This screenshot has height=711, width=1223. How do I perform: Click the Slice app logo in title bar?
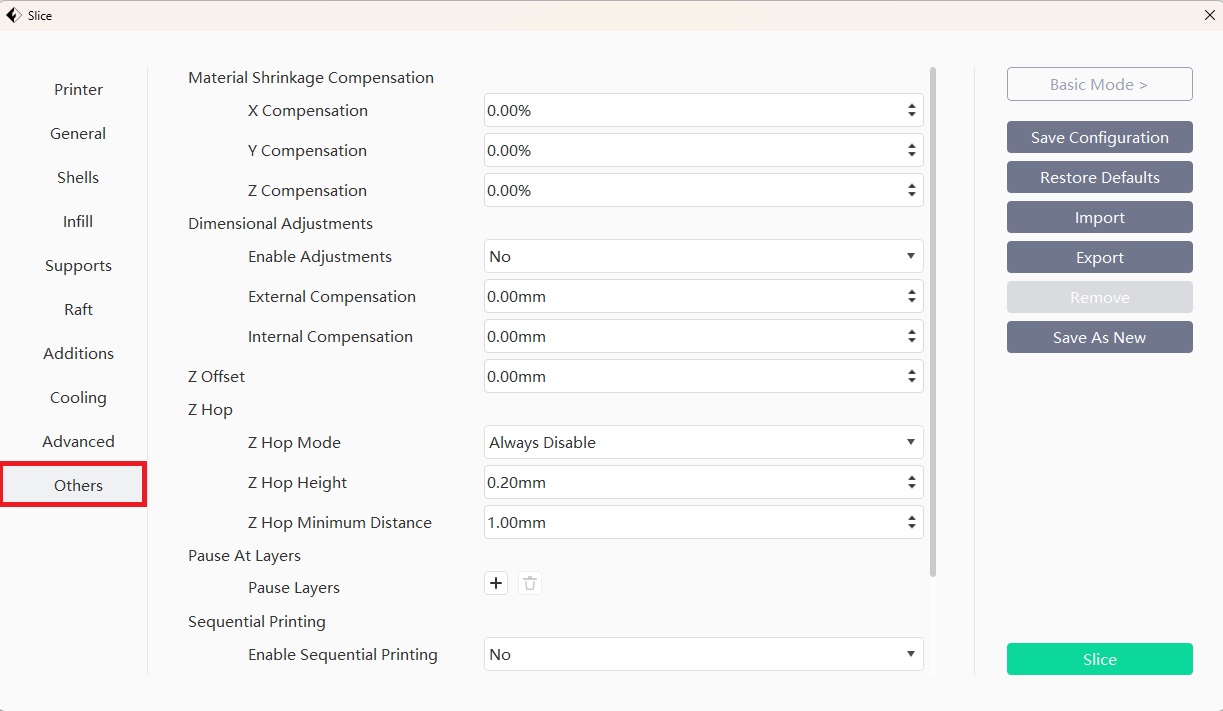tap(14, 15)
